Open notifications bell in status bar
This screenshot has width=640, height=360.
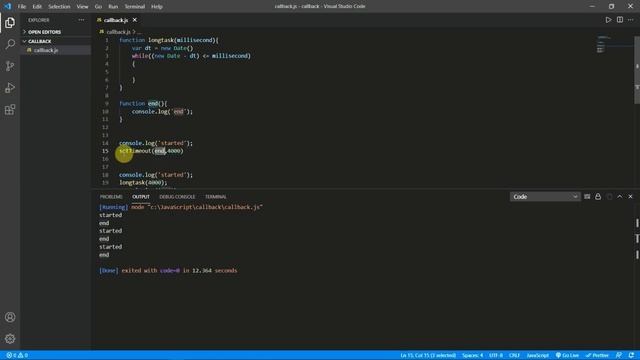coord(631,355)
